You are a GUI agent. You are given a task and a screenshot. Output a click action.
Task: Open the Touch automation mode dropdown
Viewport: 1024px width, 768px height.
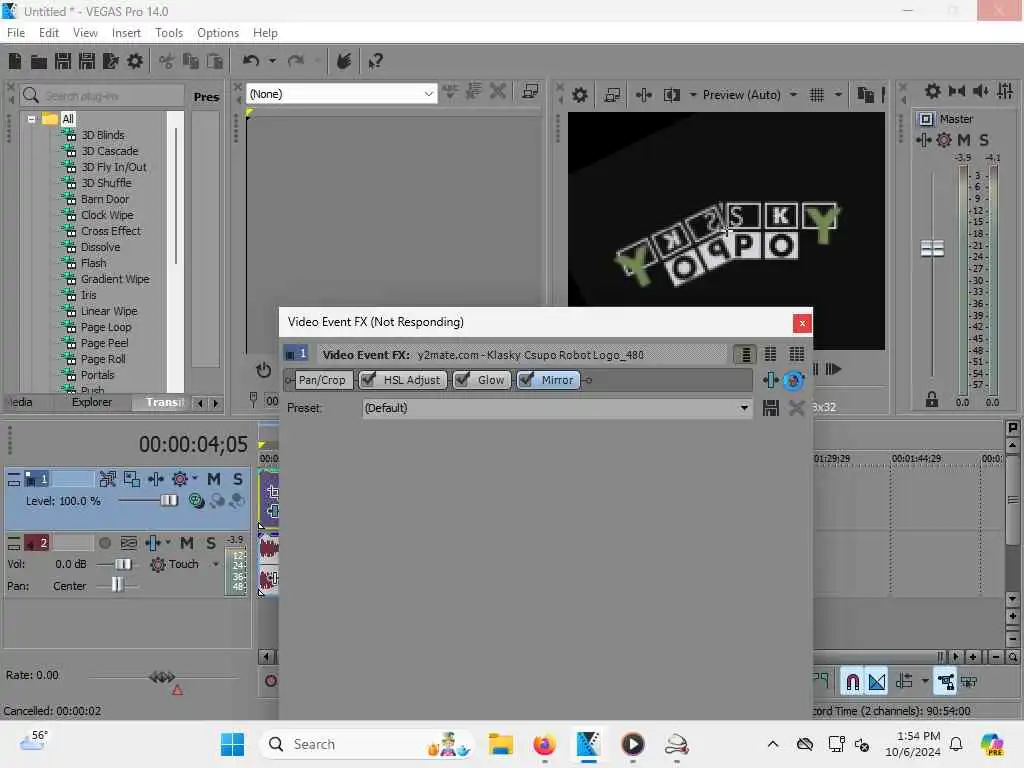[x=216, y=564]
